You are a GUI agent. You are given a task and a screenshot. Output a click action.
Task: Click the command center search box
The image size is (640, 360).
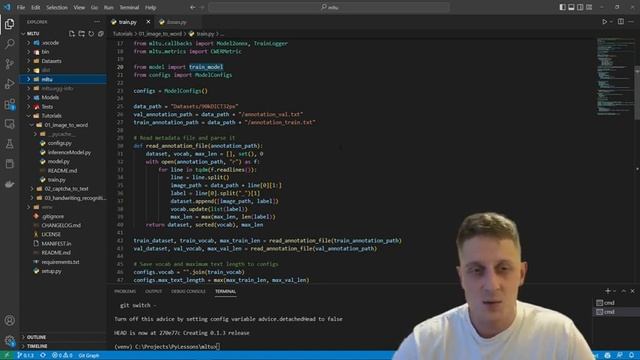[x=329, y=7]
